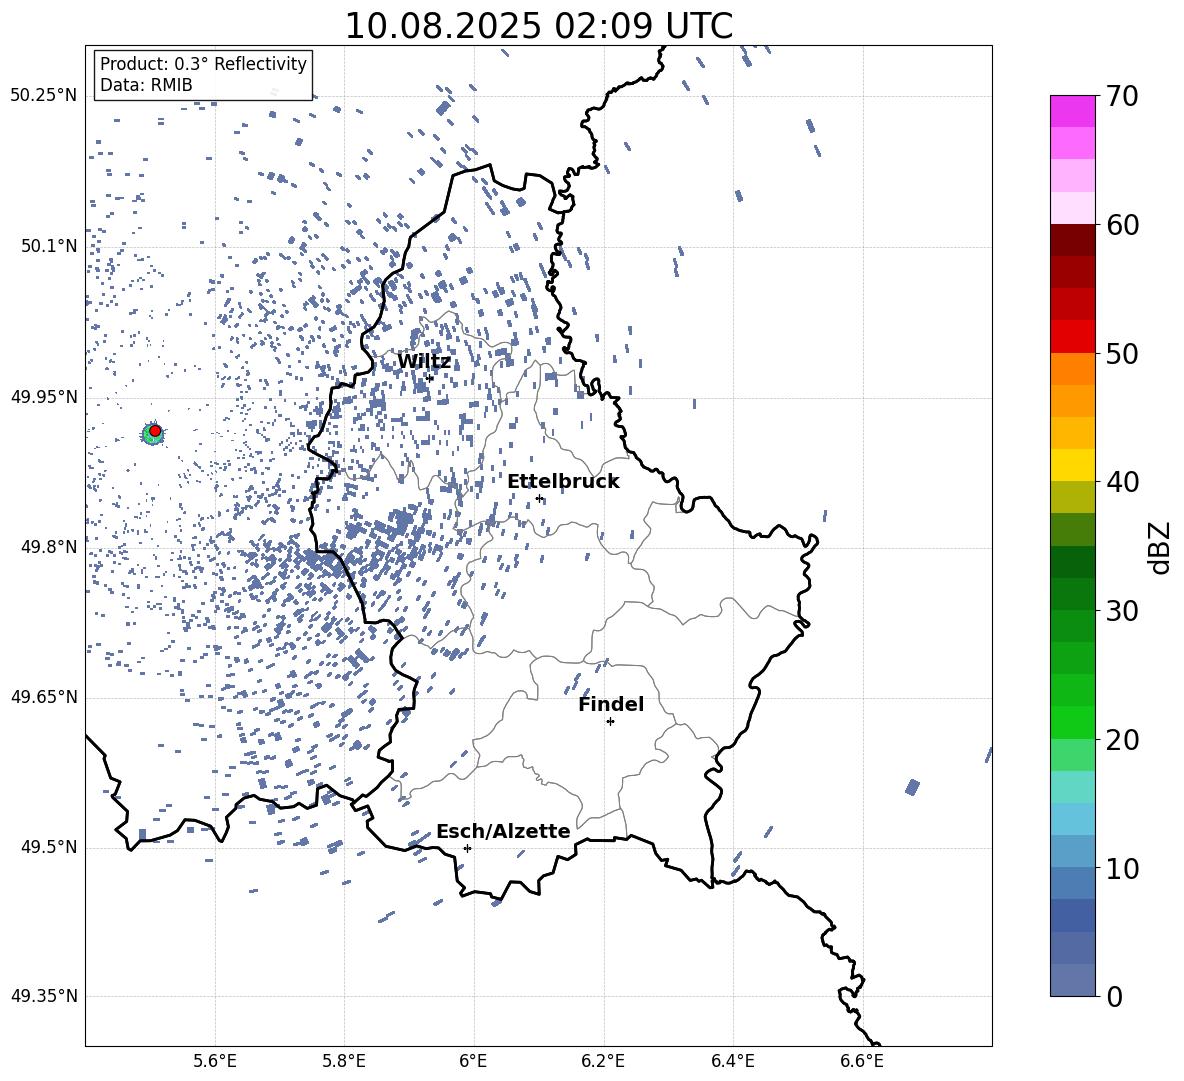Click the 20 dBZ colorbar label
This screenshot has height=1081, width=1184.
(x=1122, y=740)
